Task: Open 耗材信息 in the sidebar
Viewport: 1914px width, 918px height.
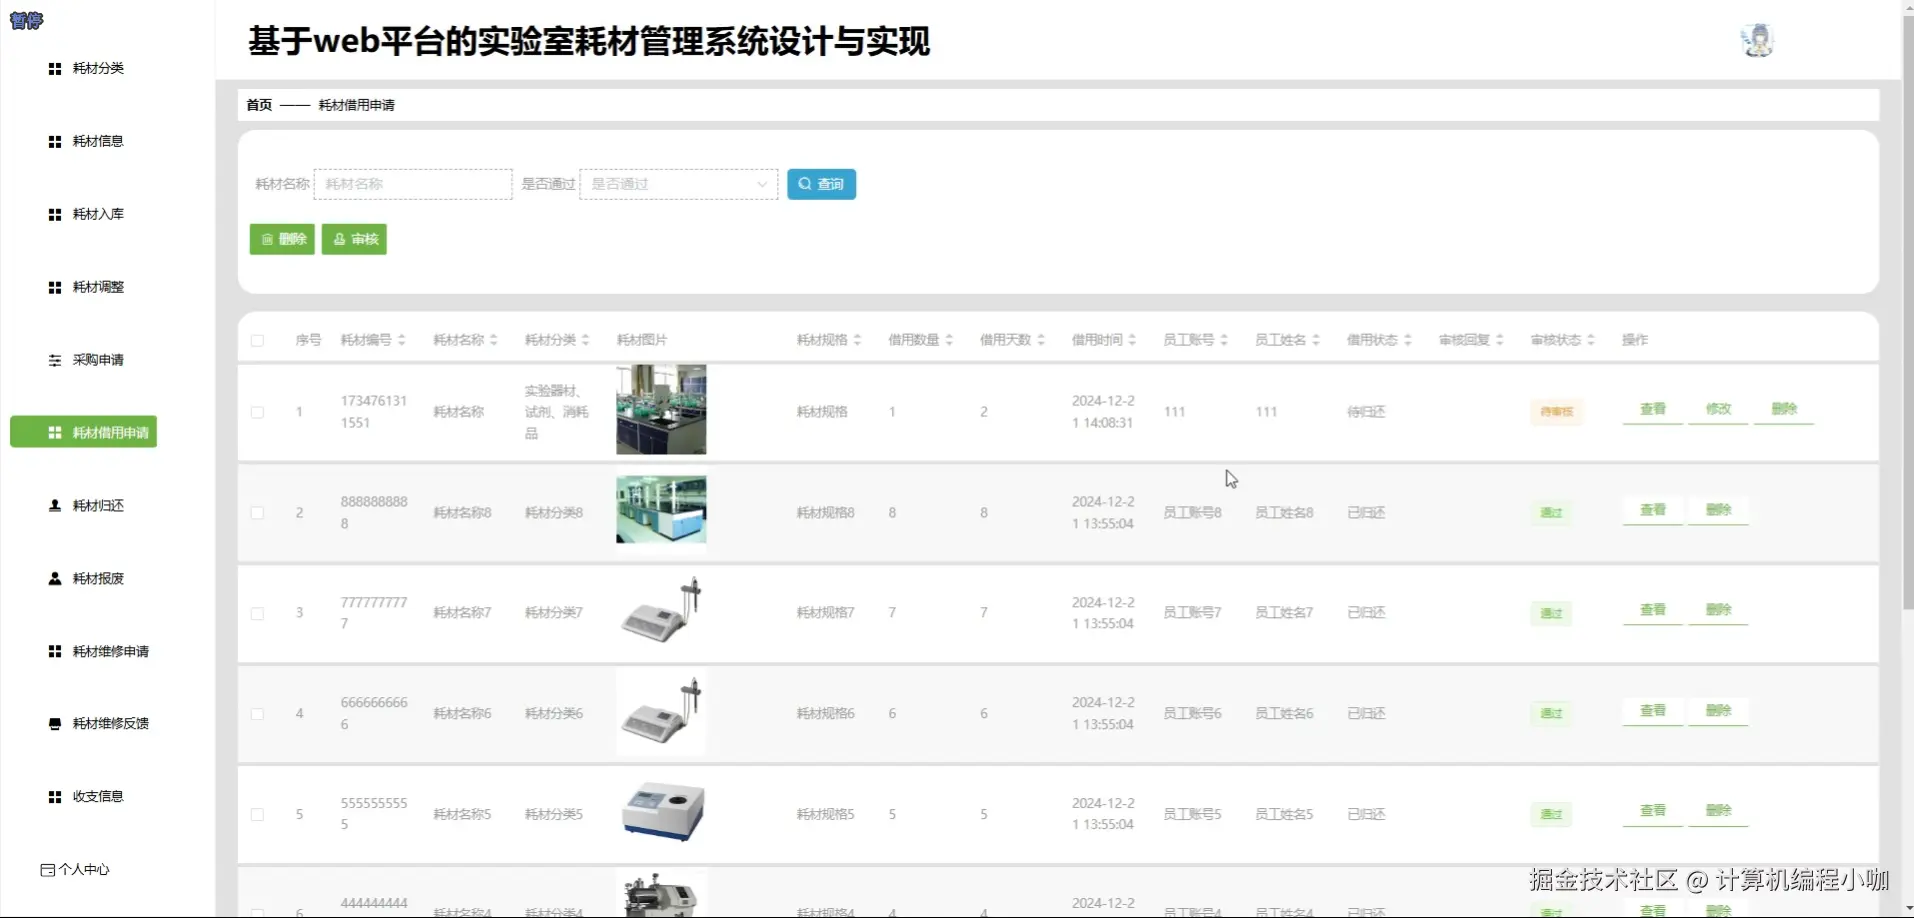Action: [98, 142]
